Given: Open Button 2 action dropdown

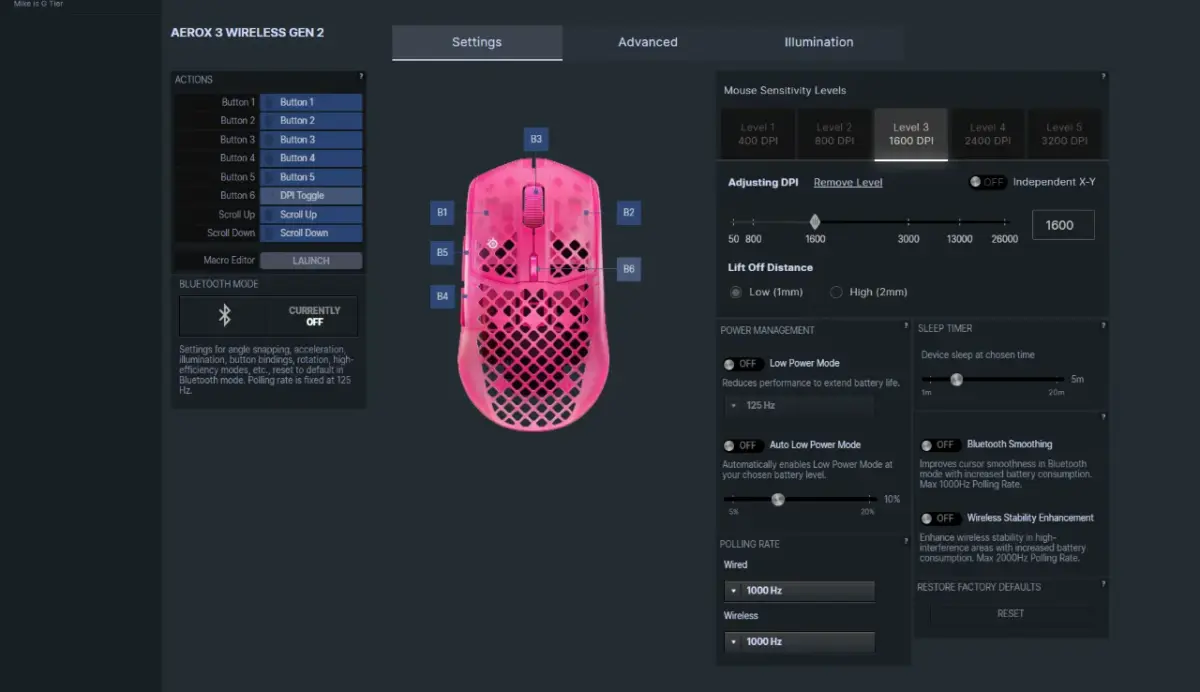Looking at the screenshot, I should (311, 120).
